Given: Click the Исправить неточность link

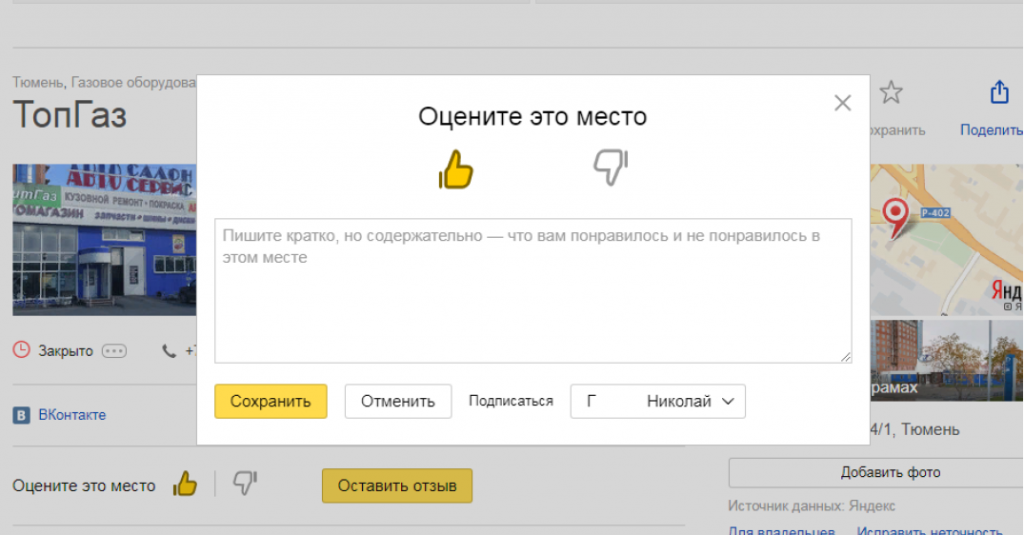Looking at the screenshot, I should click(x=929, y=531).
